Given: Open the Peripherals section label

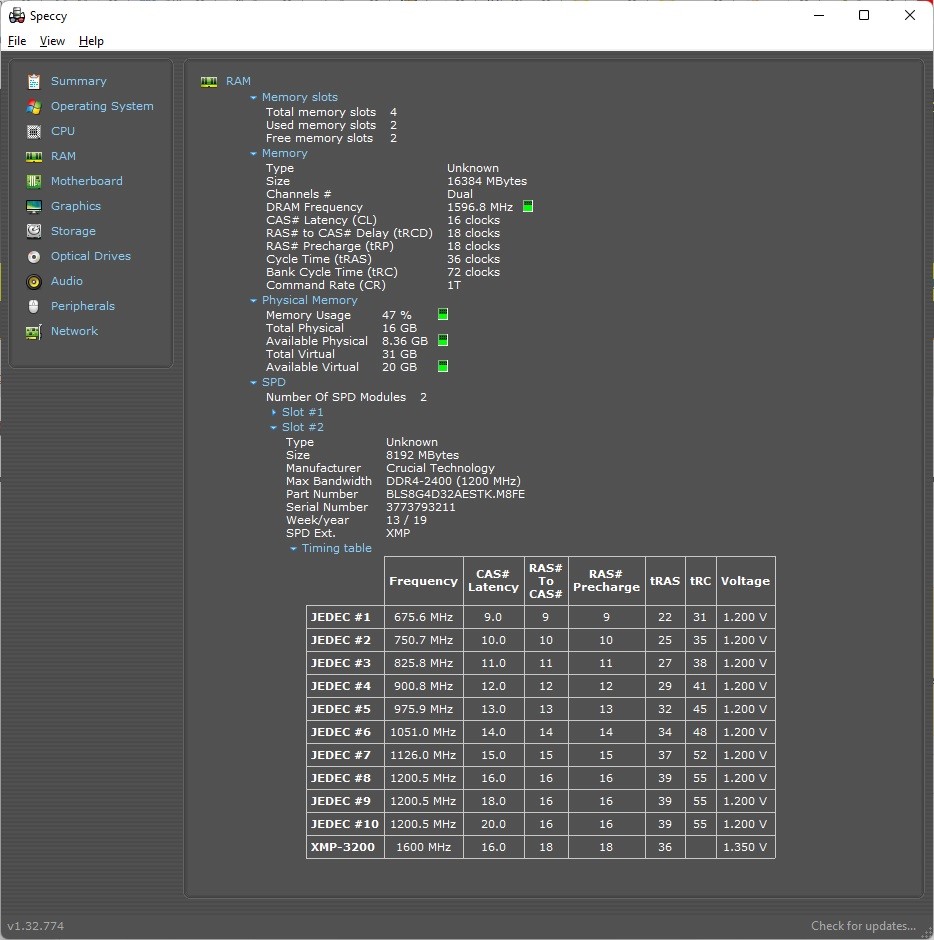Looking at the screenshot, I should (83, 306).
